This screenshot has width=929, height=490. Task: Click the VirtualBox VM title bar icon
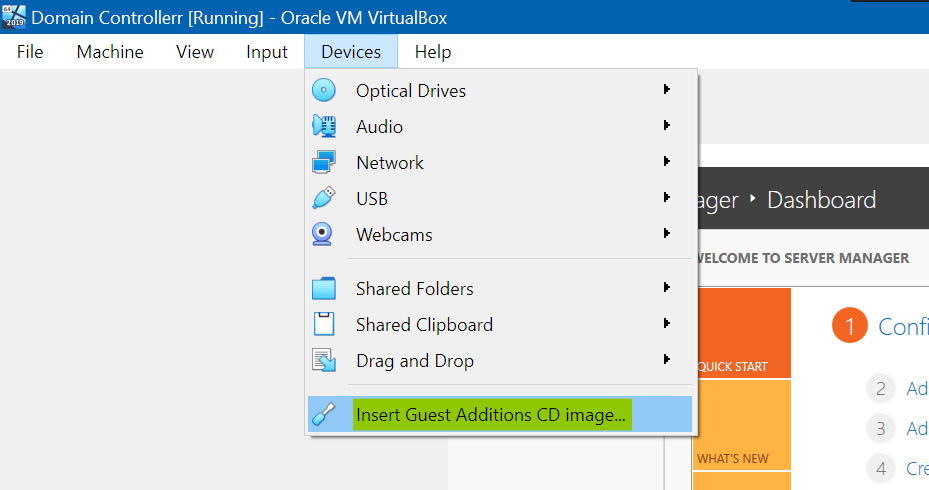pyautogui.click(x=14, y=17)
